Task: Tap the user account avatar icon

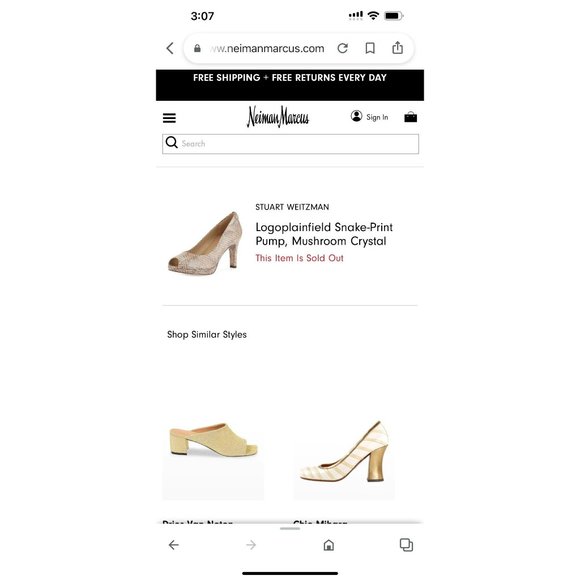Action: click(356, 116)
